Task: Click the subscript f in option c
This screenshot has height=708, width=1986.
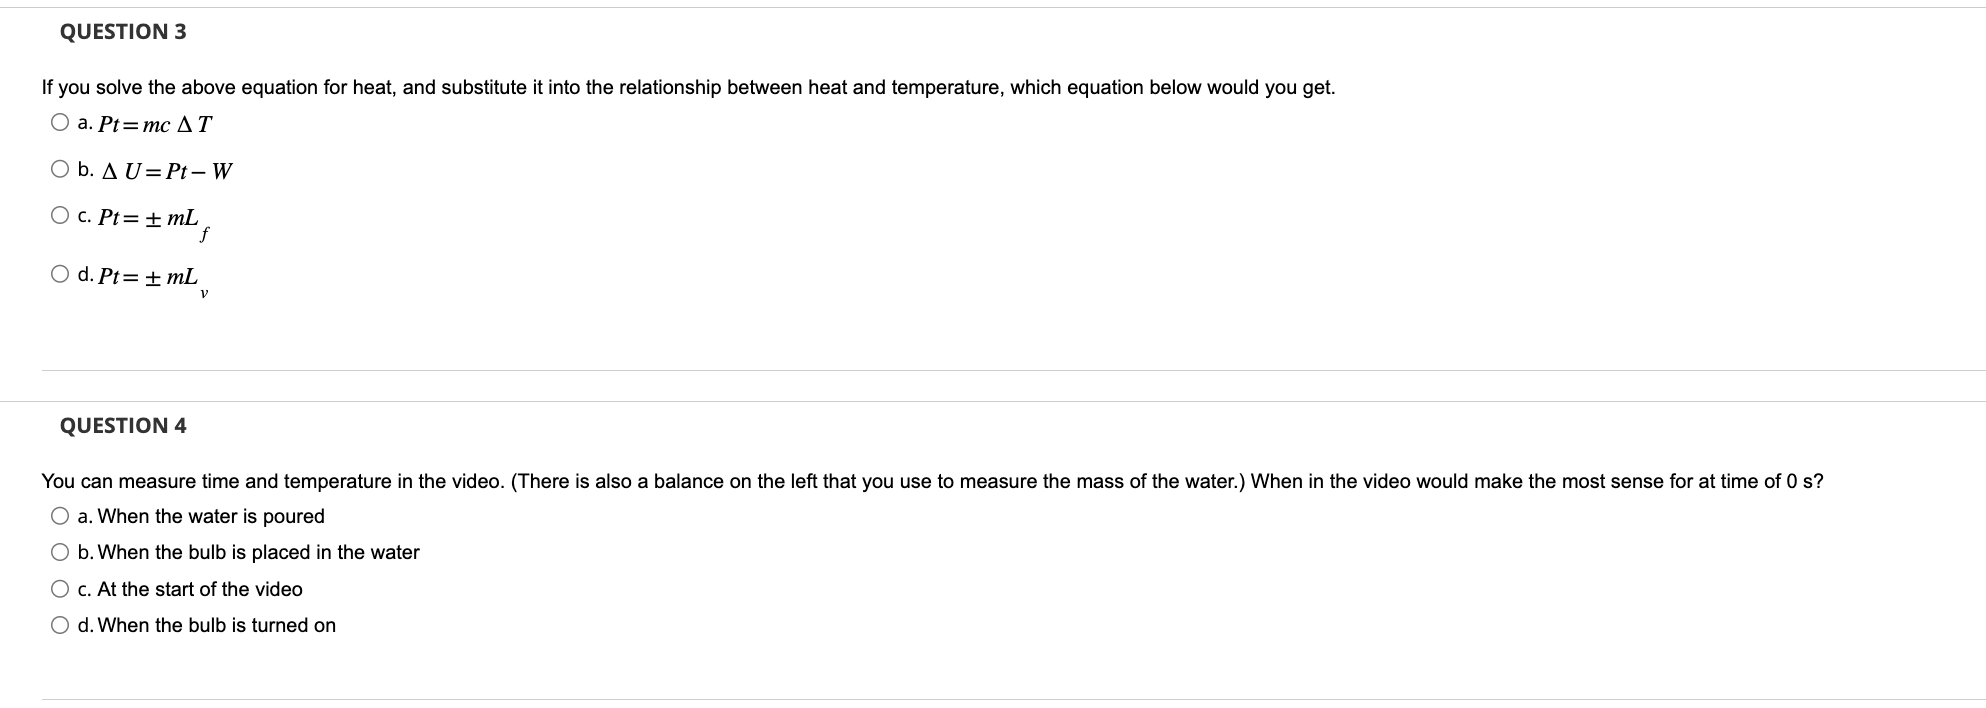Action: [x=204, y=234]
